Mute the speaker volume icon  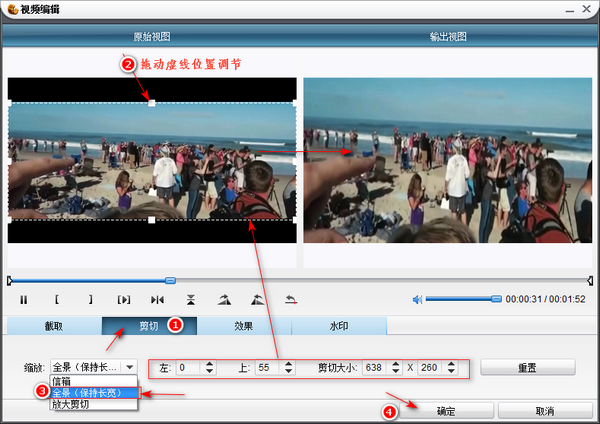coord(417,299)
